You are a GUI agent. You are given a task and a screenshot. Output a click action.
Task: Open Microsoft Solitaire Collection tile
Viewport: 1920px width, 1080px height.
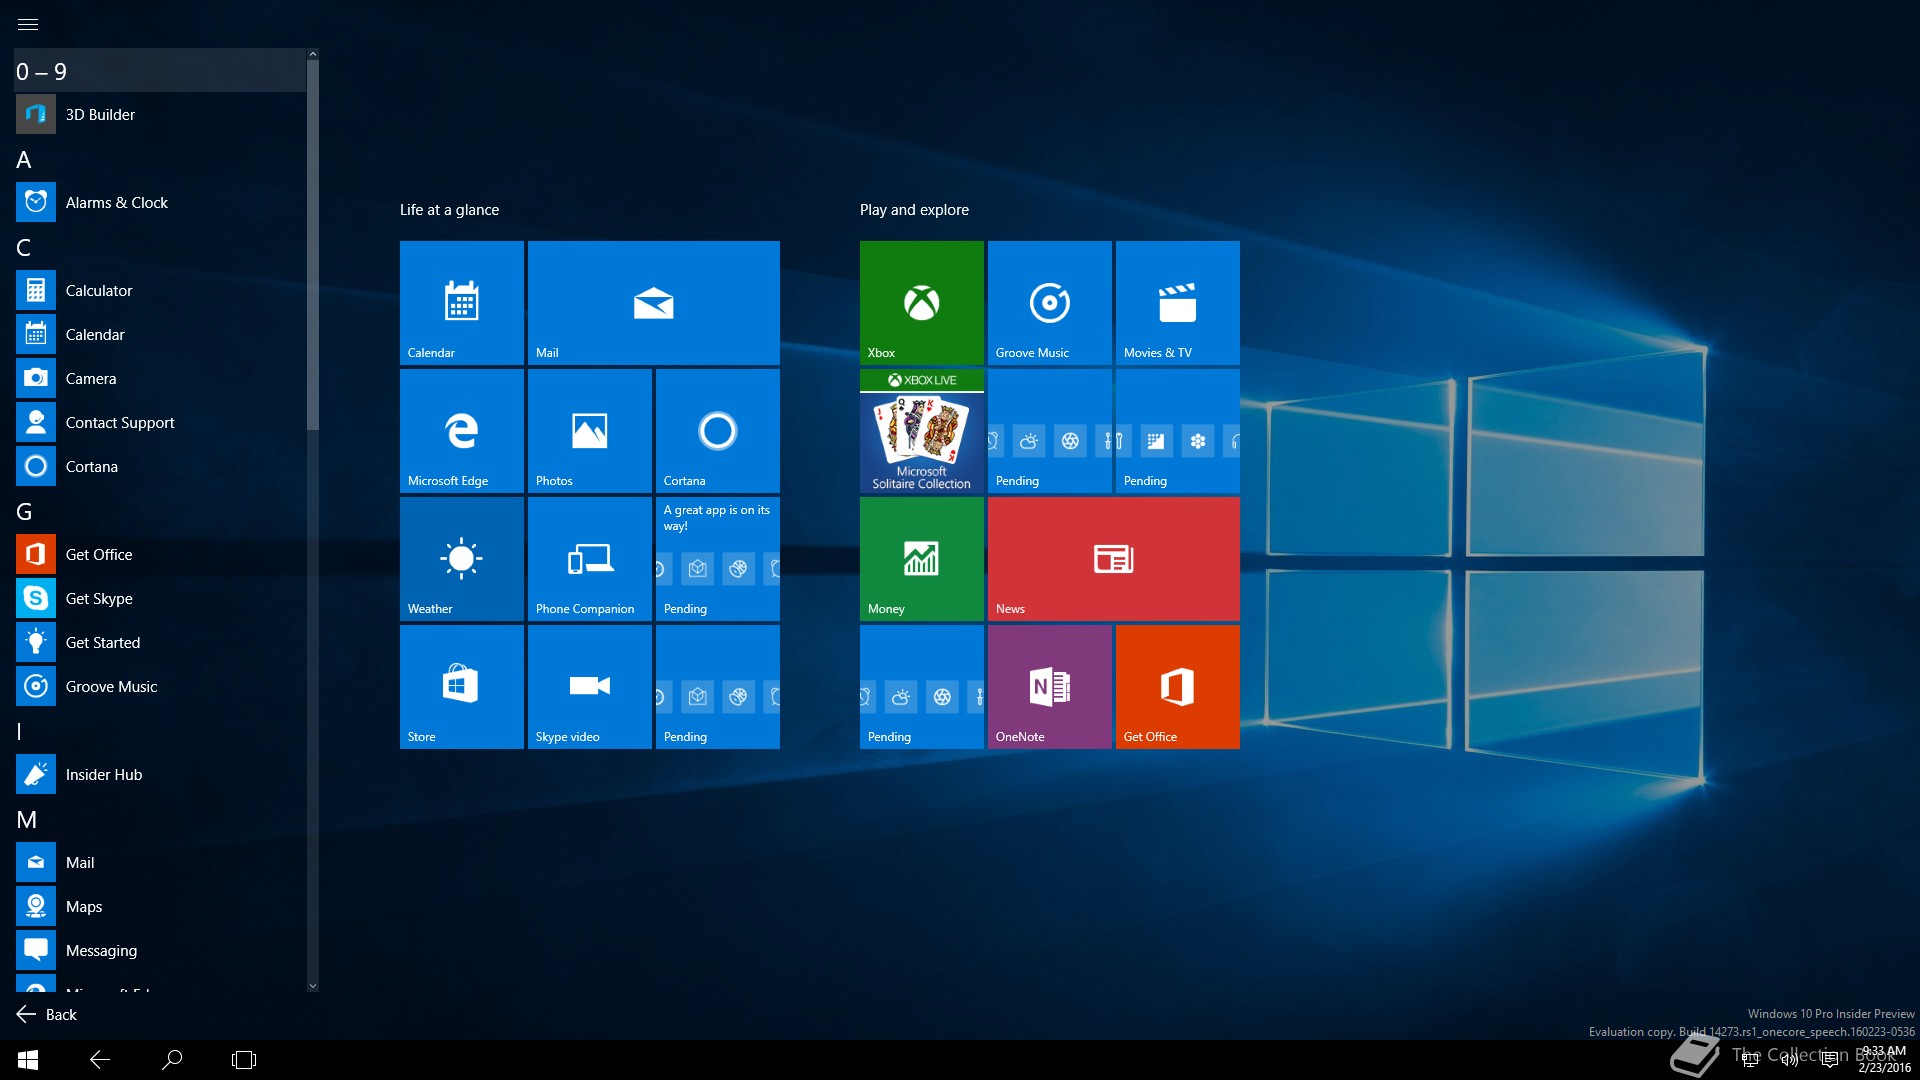(922, 431)
